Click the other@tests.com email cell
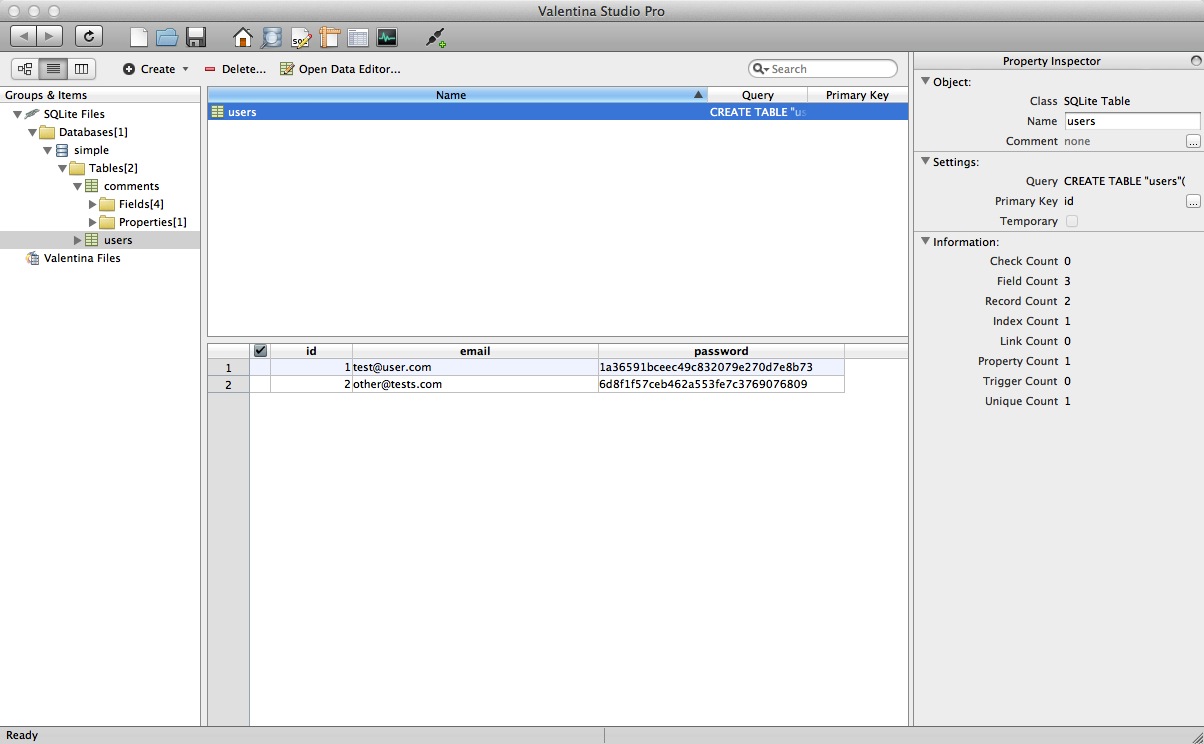 tap(475, 384)
